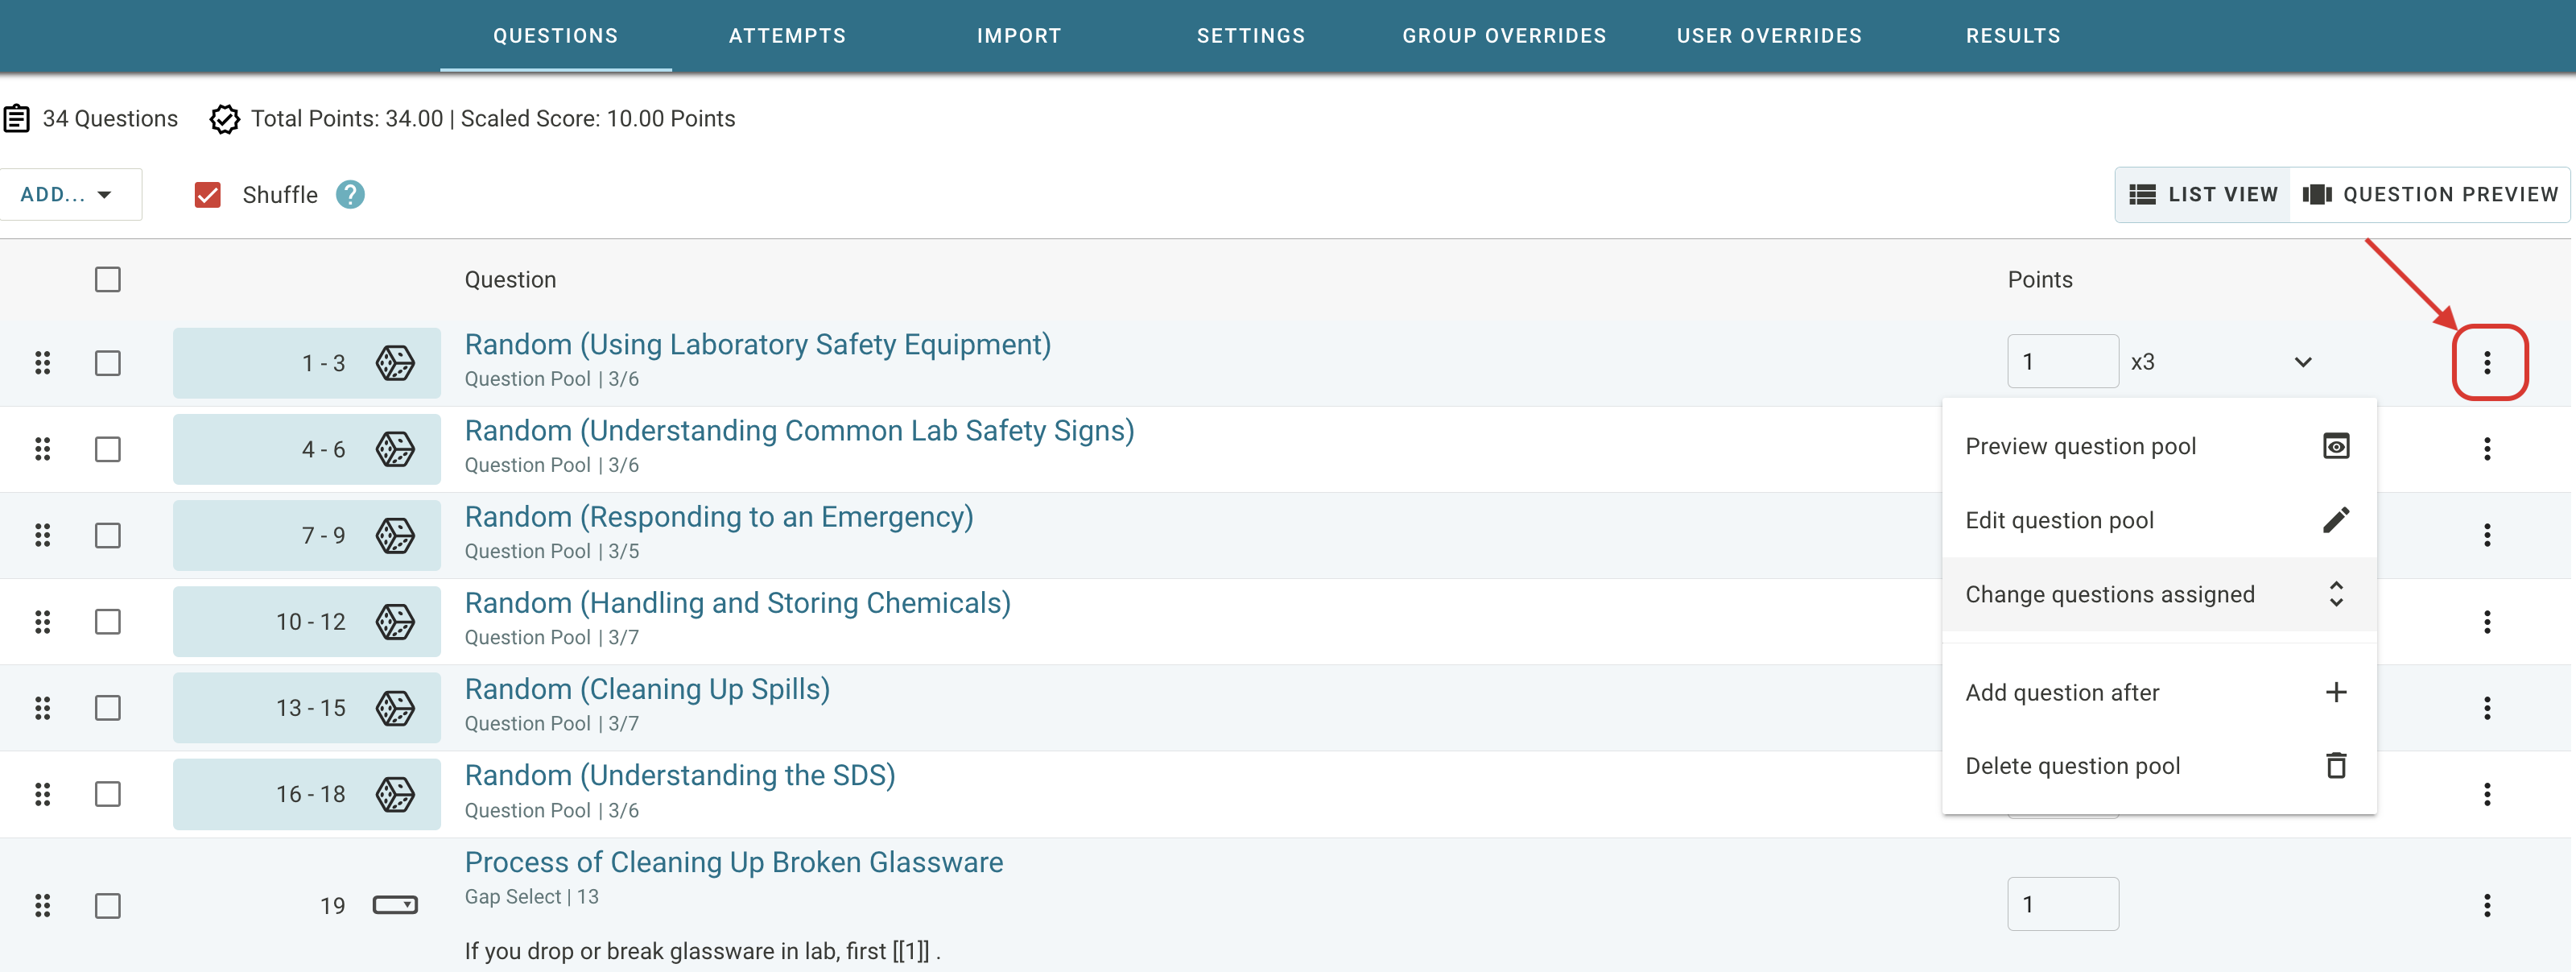
Task: Click the trash icon for Delete question pool
Action: [x=2335, y=766]
